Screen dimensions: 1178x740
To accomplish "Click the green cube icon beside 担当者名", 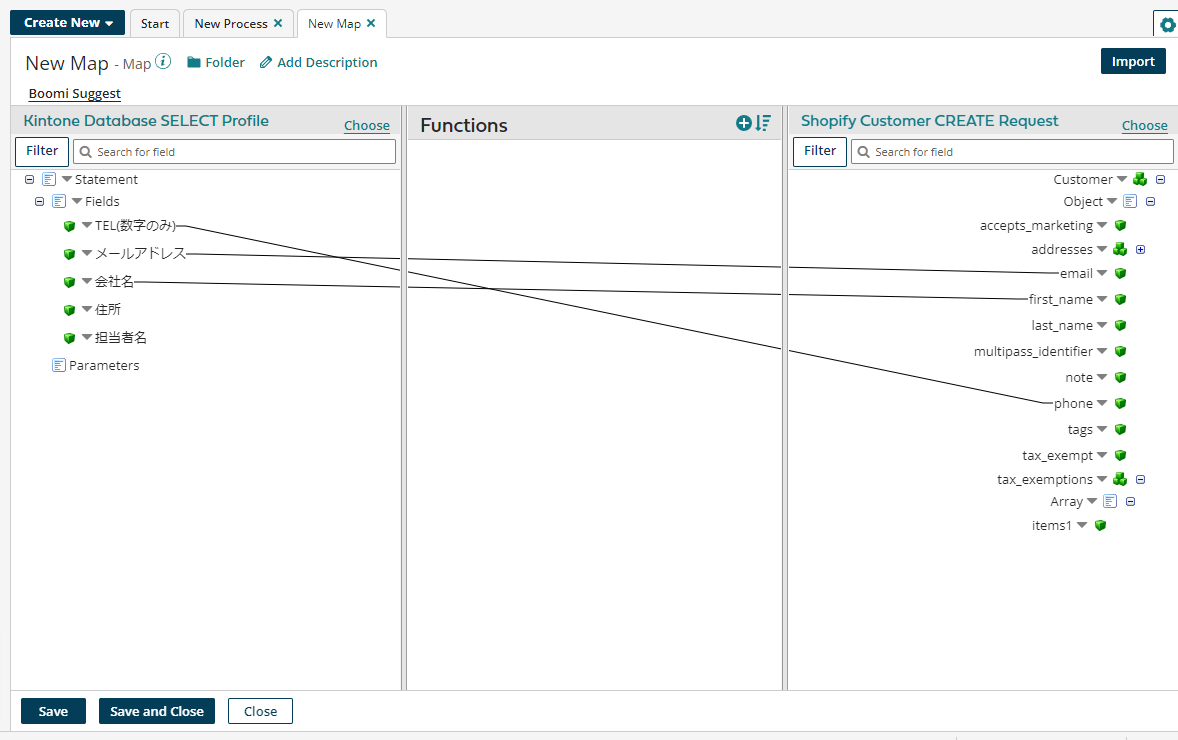I will [x=70, y=338].
